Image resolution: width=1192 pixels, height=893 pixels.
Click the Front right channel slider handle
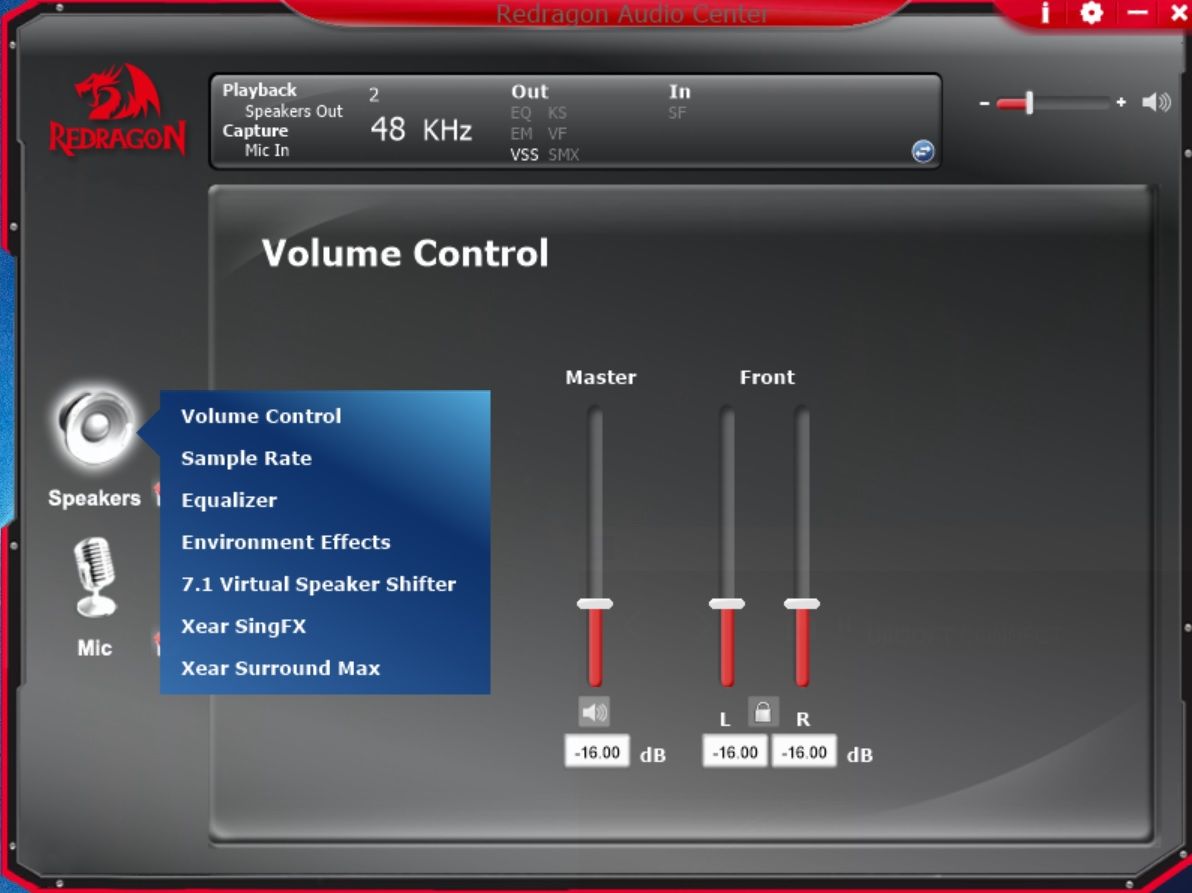tap(802, 603)
